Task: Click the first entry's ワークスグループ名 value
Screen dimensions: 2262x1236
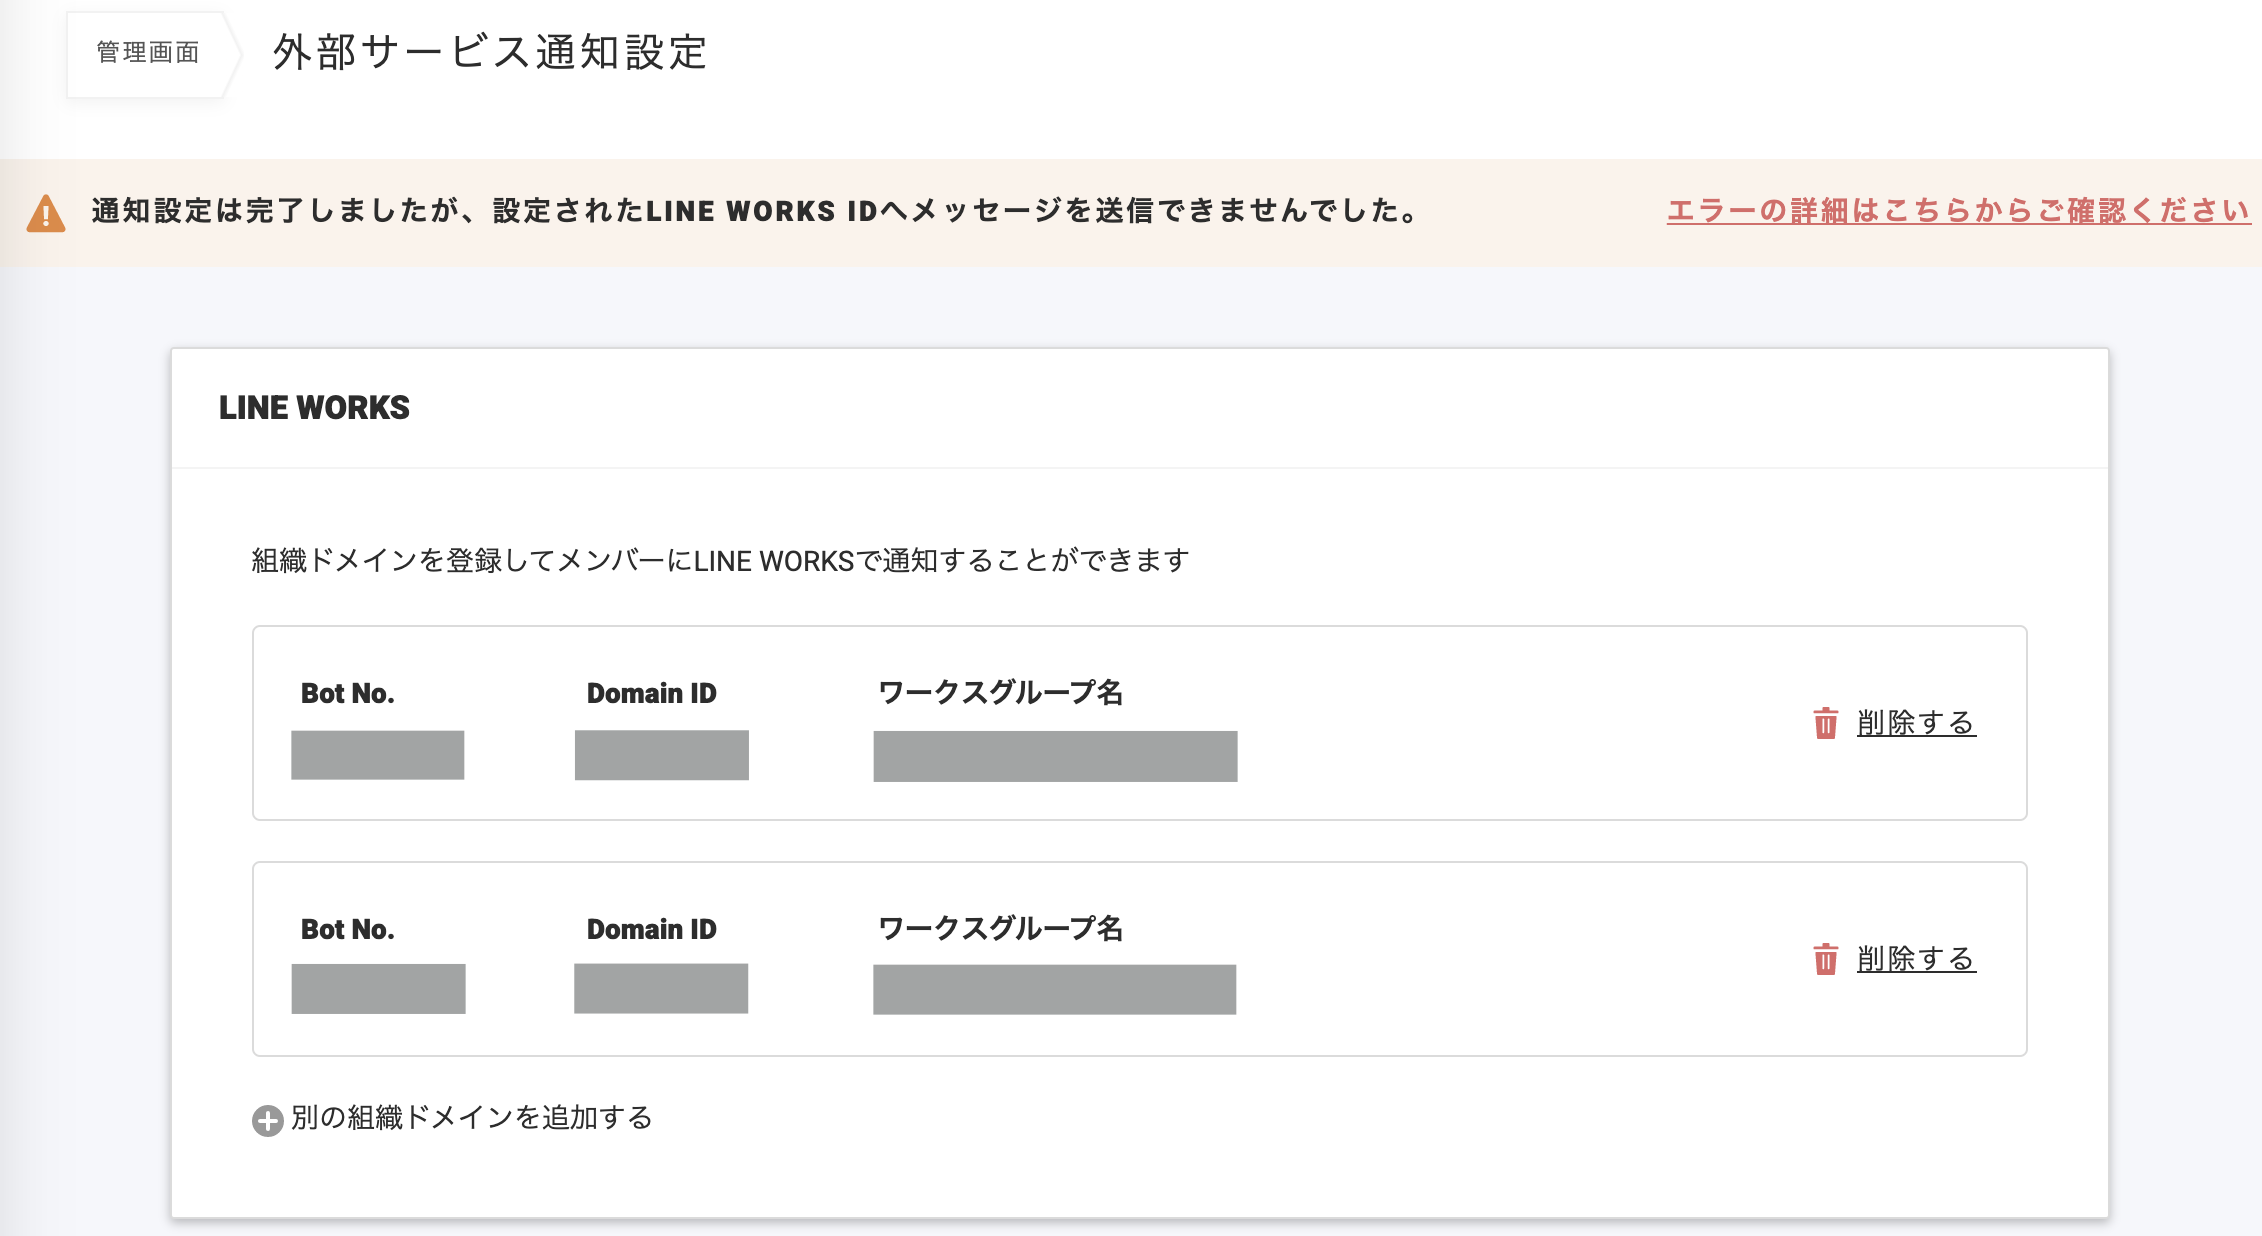Action: [x=1055, y=756]
